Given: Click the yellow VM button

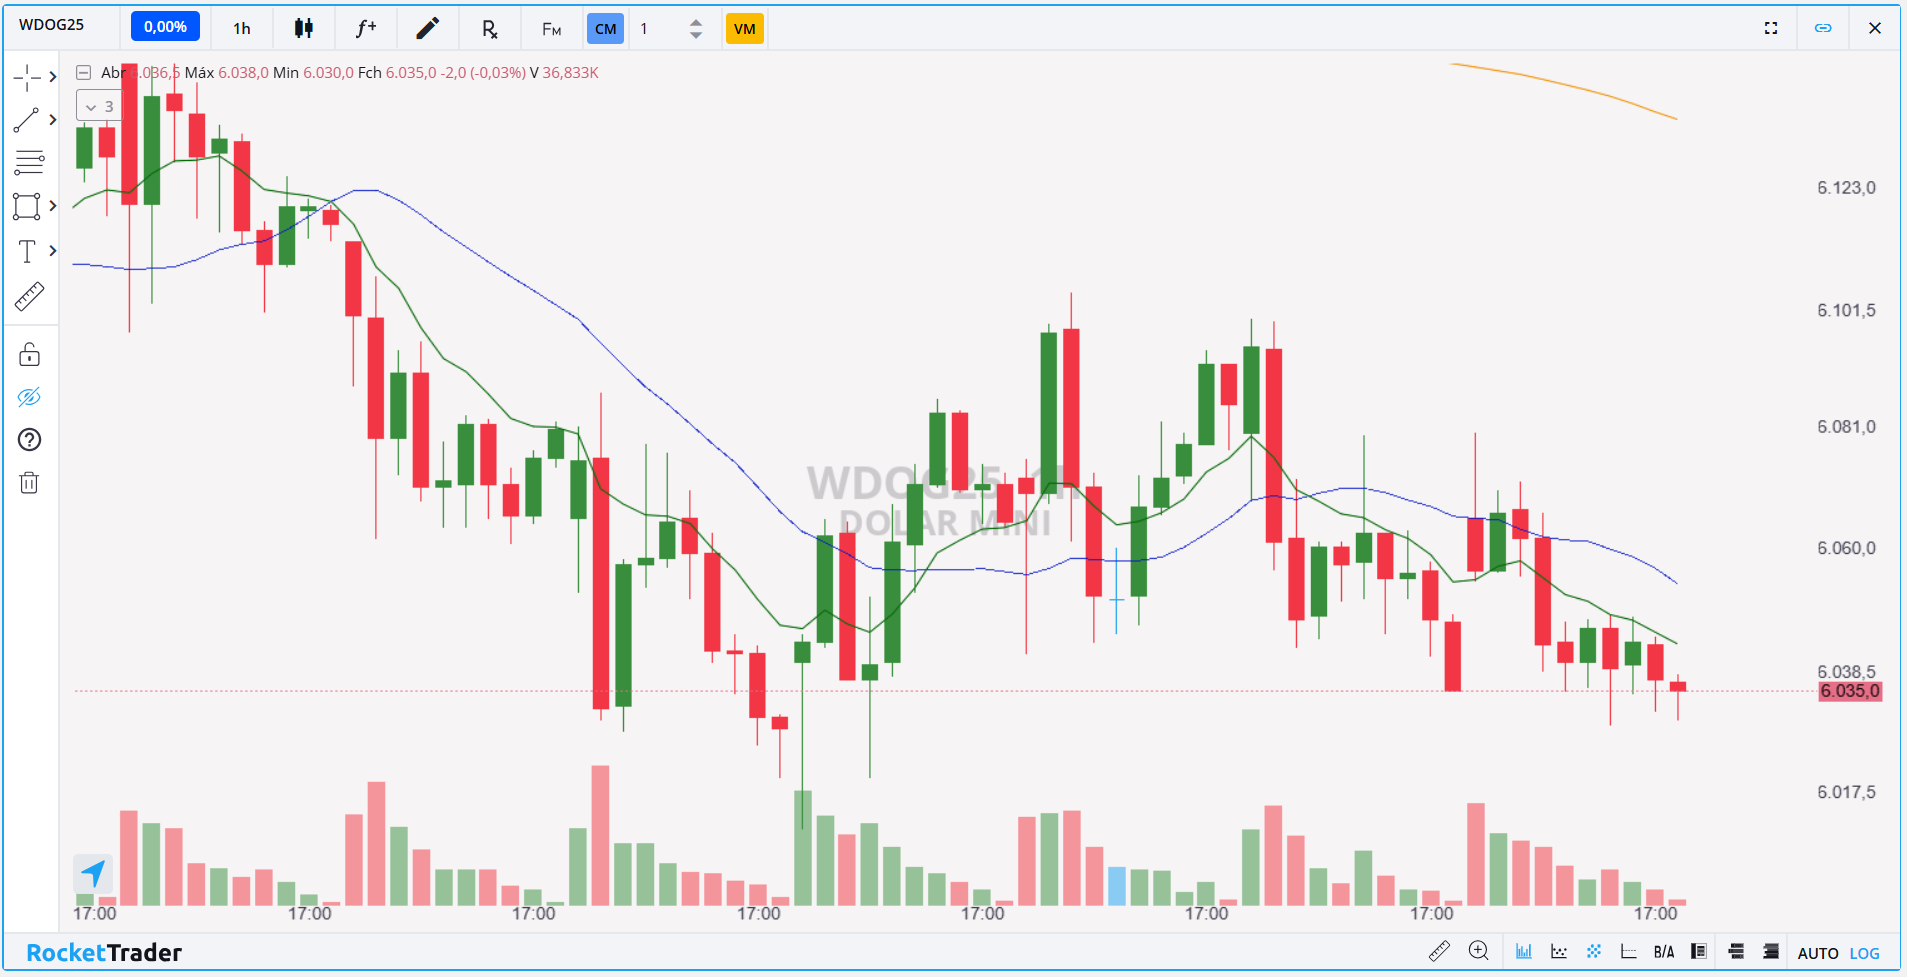Looking at the screenshot, I should tap(744, 29).
